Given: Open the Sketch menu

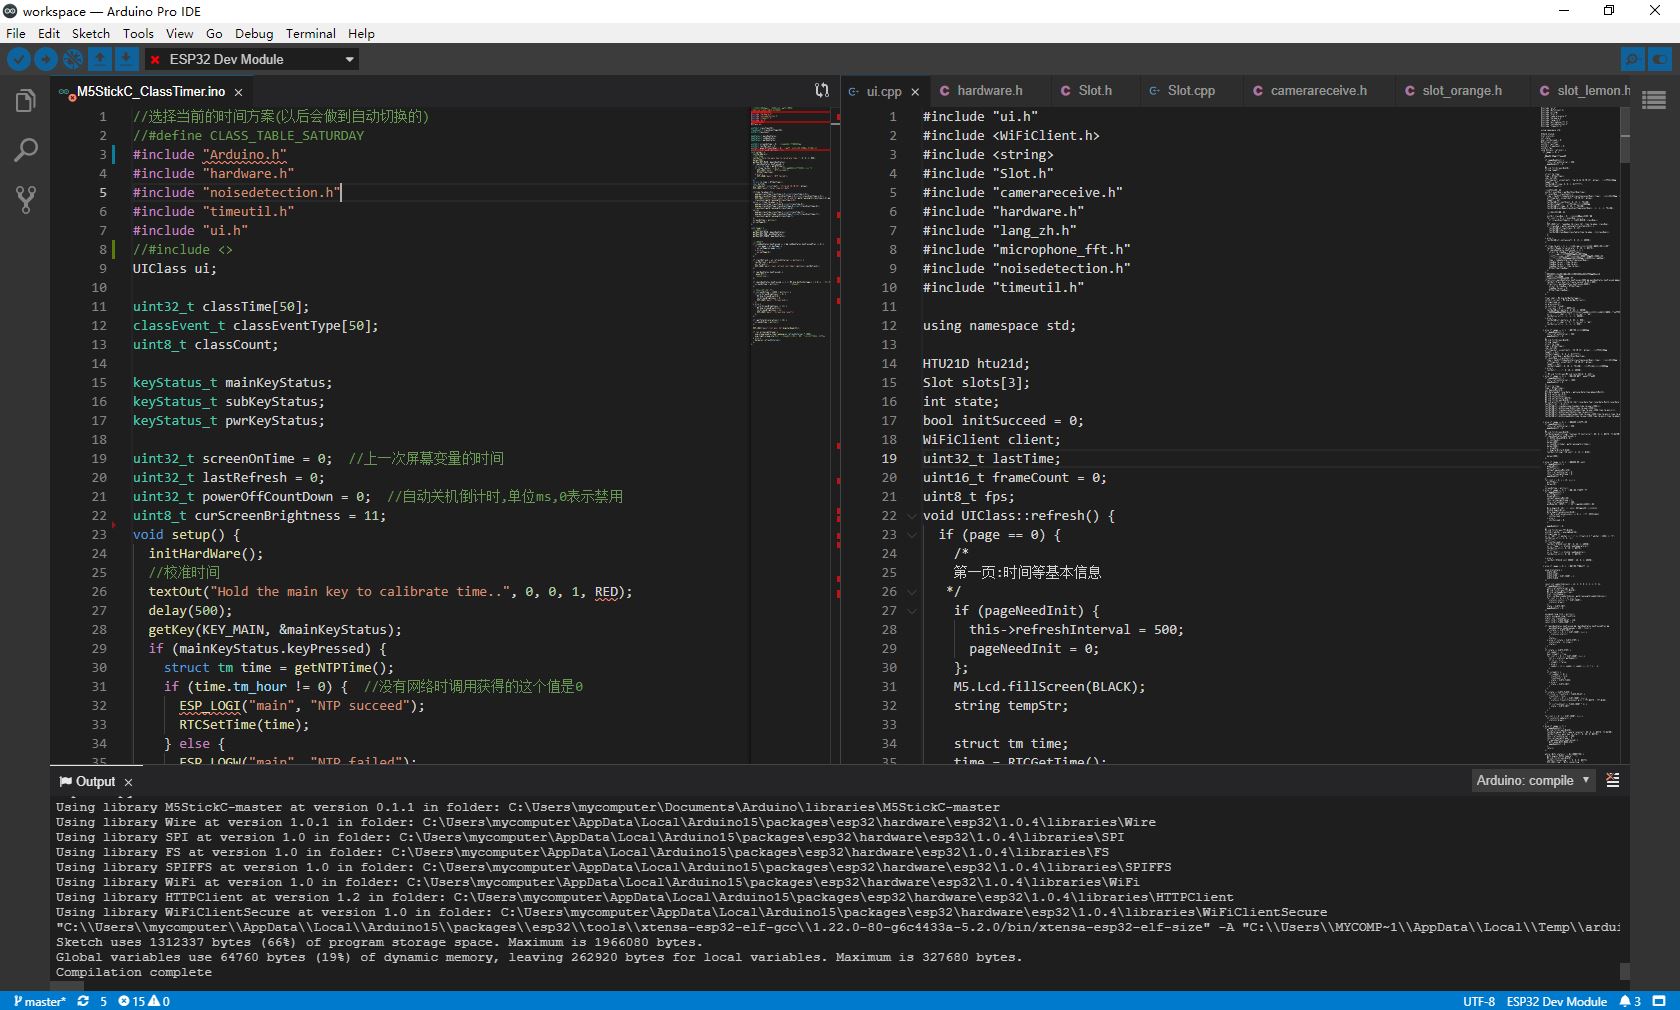Looking at the screenshot, I should 91,33.
